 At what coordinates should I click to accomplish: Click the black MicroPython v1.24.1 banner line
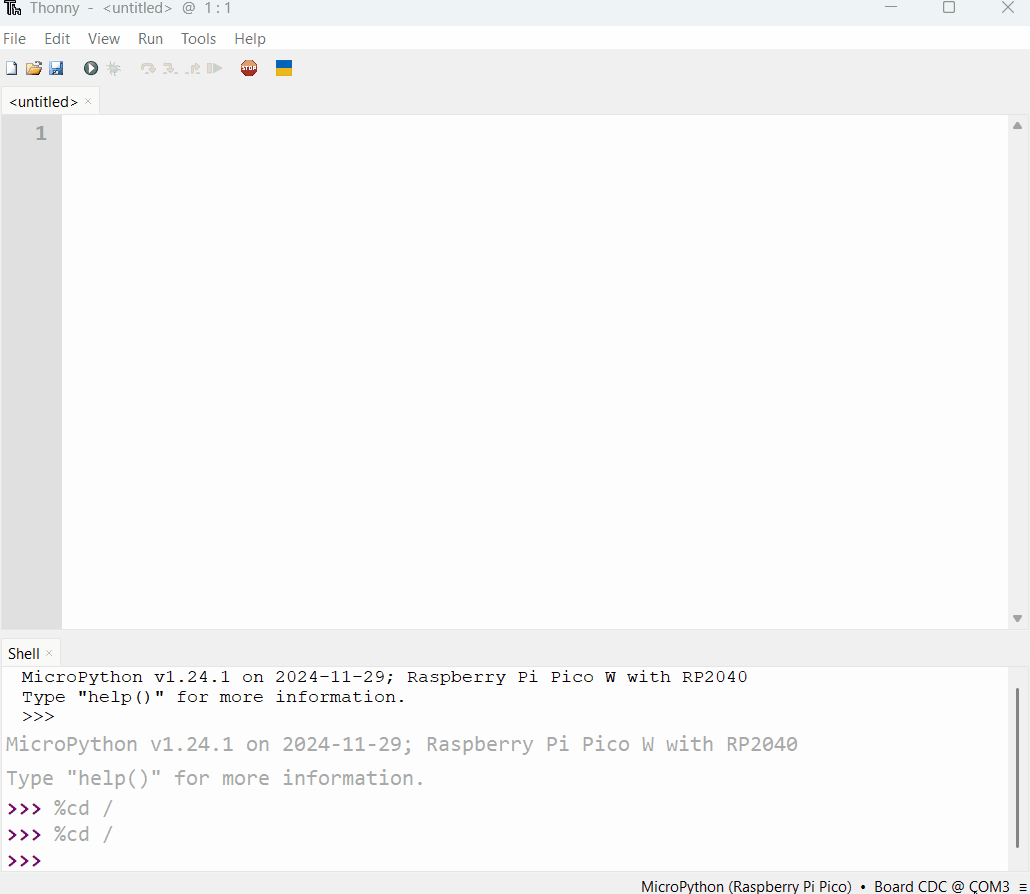(x=384, y=677)
